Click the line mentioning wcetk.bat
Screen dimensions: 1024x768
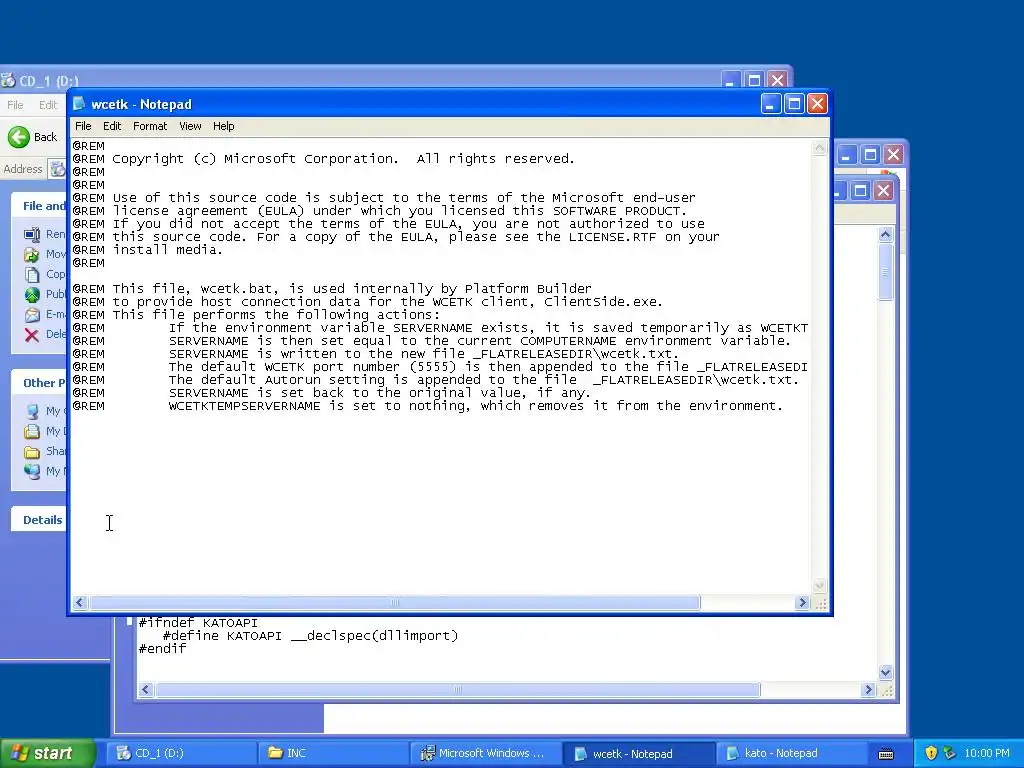coord(332,289)
